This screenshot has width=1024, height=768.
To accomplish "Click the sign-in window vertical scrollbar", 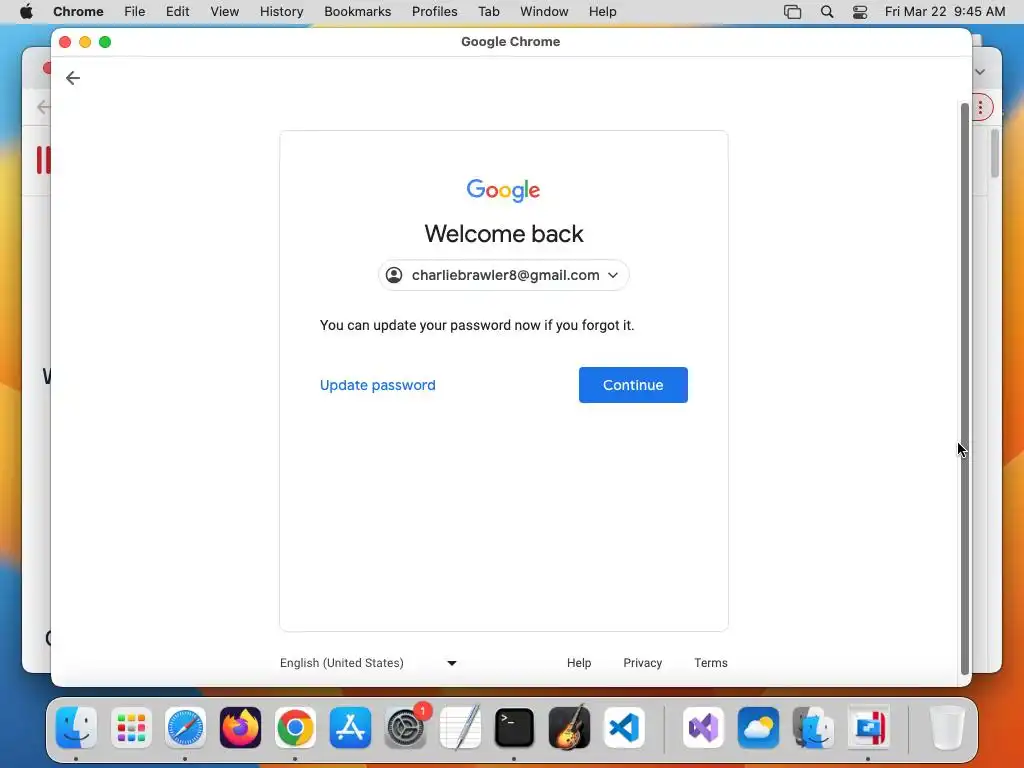I will [x=965, y=389].
